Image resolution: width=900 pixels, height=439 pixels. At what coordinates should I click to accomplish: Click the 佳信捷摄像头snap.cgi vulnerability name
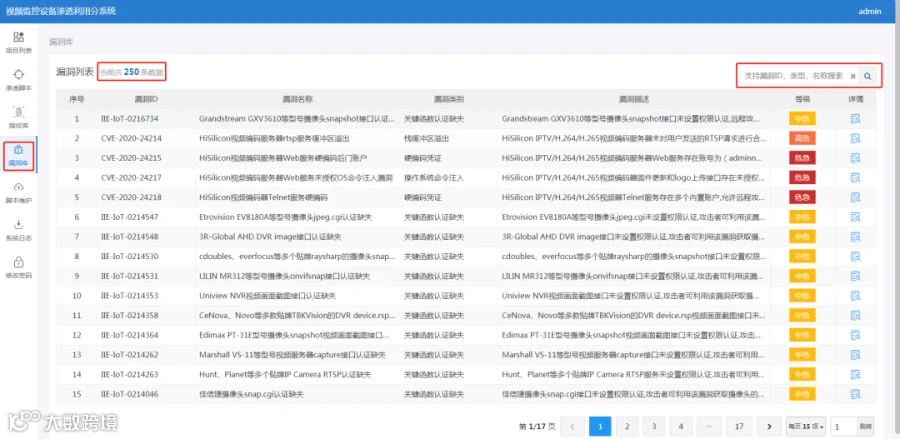pyautogui.click(x=251, y=394)
